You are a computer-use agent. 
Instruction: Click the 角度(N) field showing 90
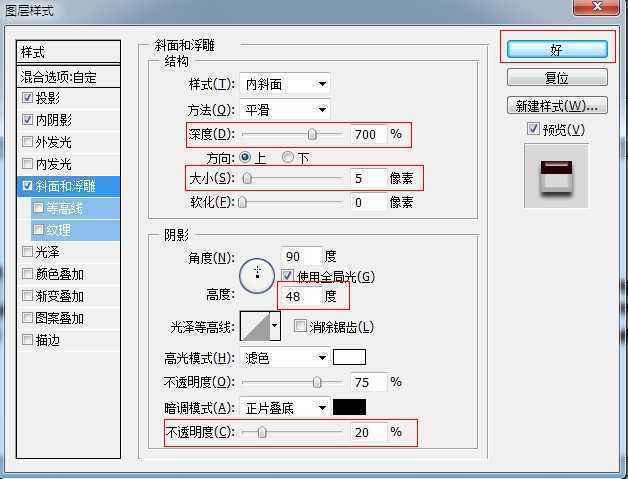point(301,256)
